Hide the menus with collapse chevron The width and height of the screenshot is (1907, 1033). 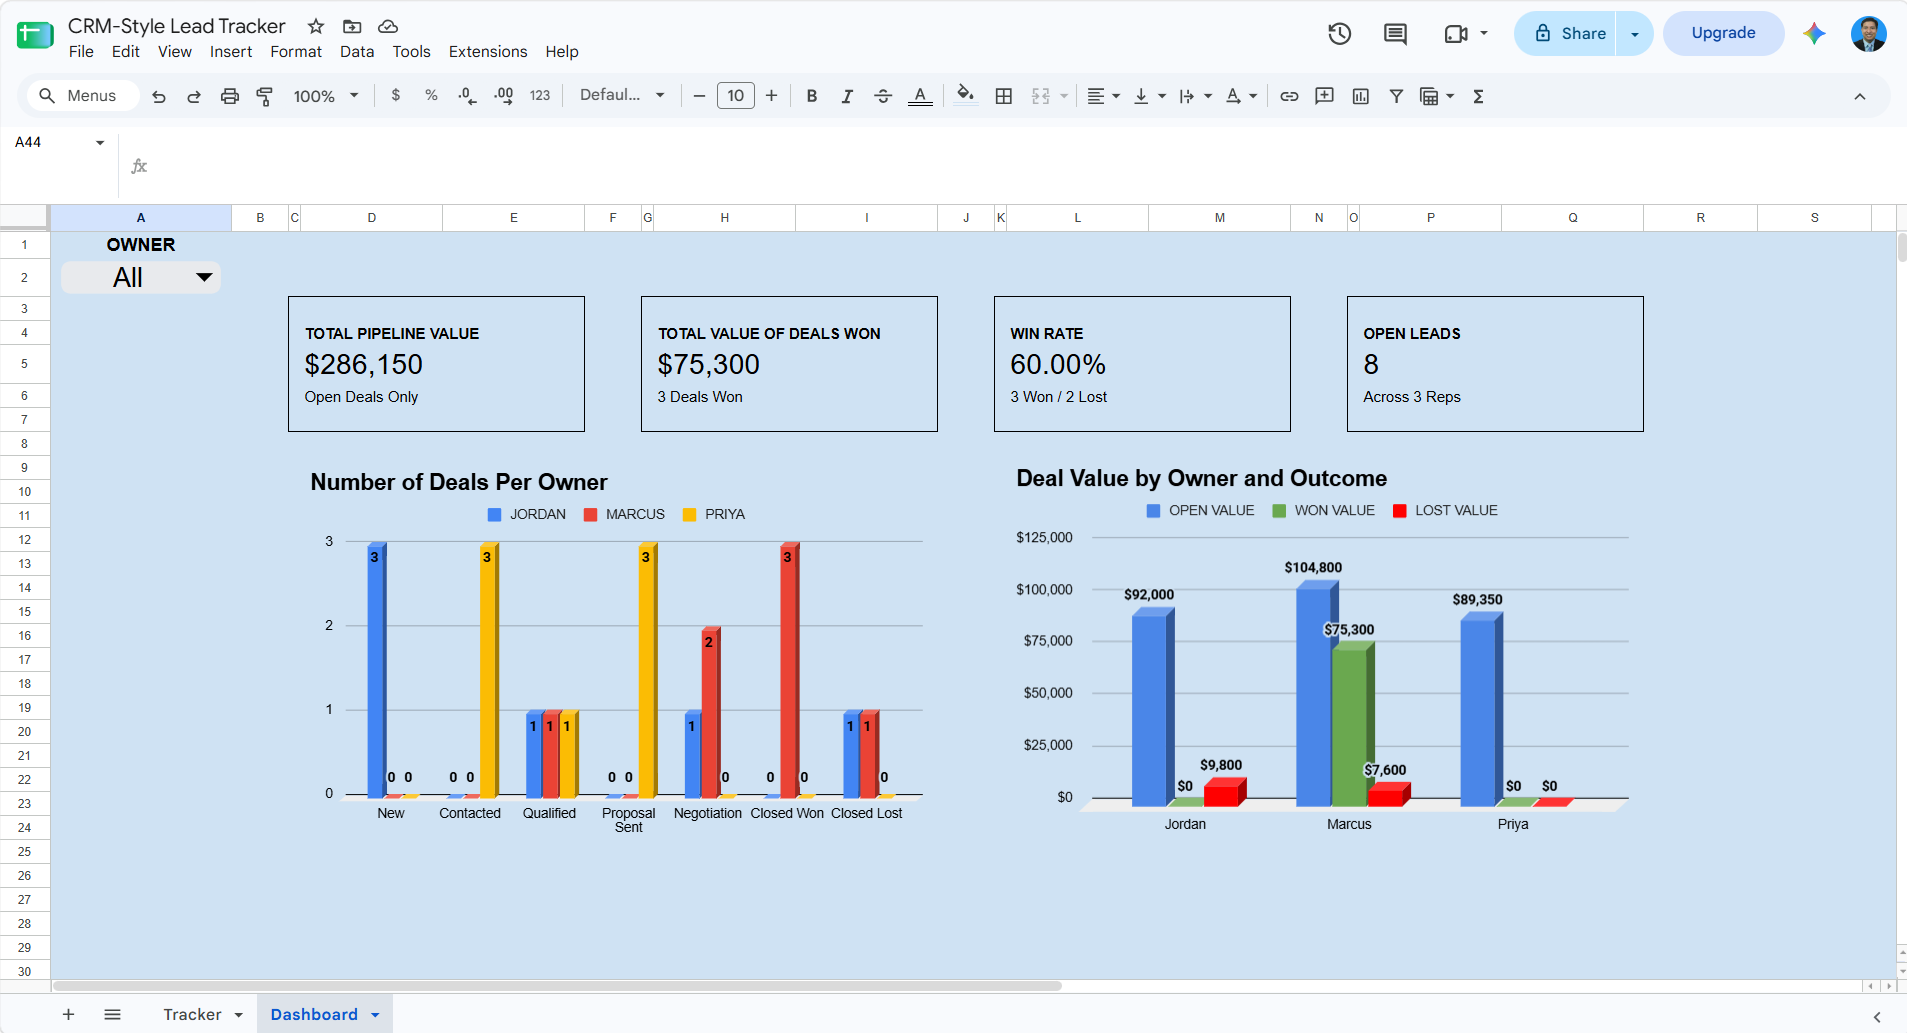[1860, 96]
